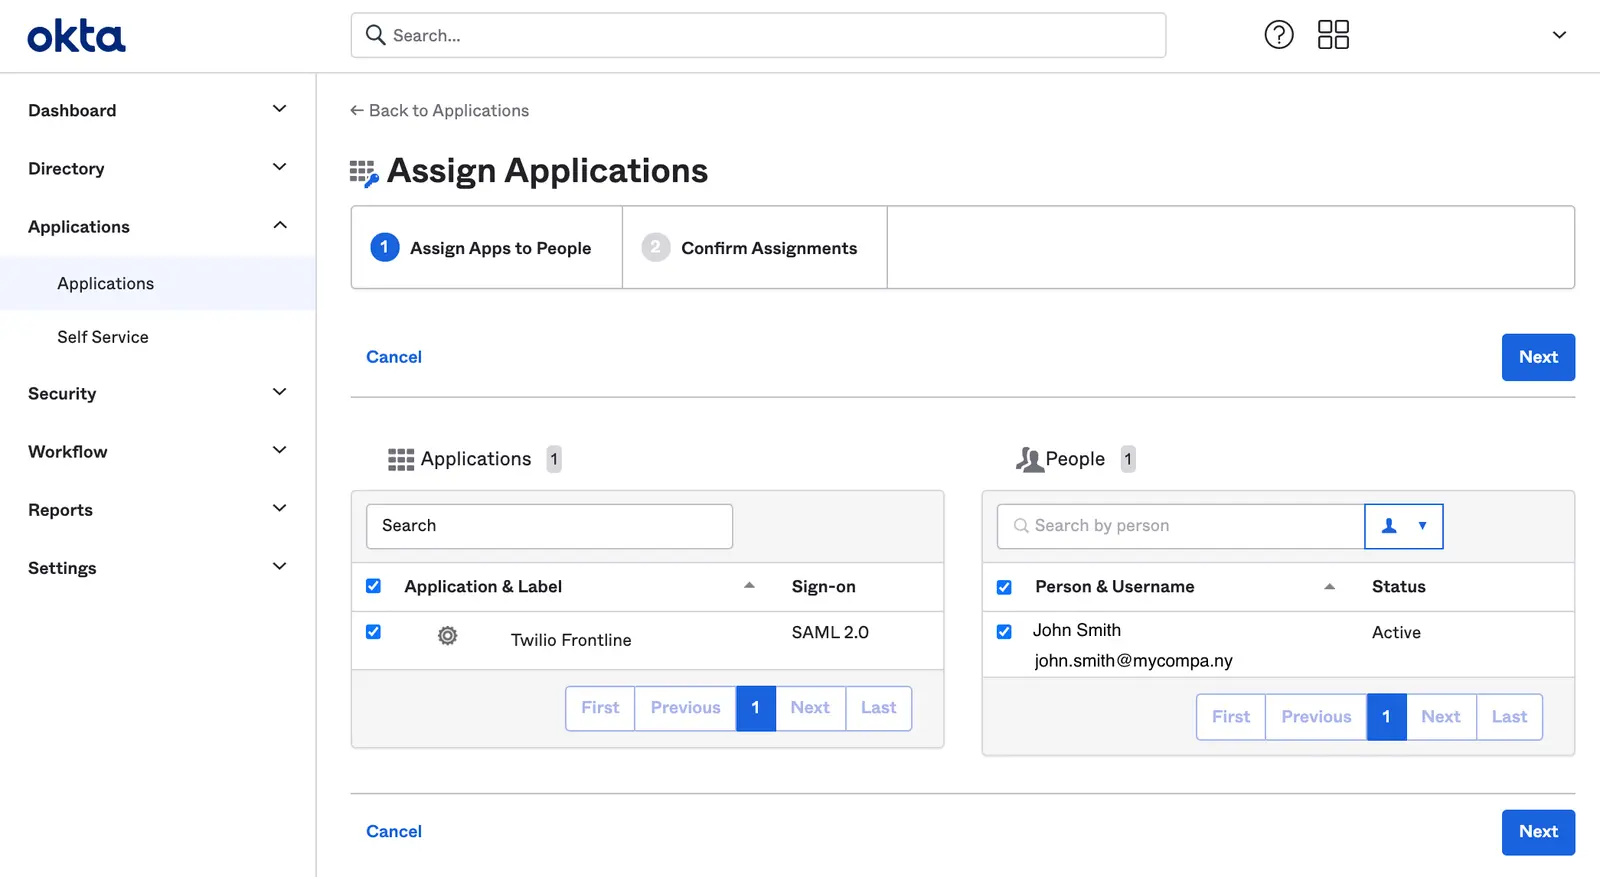Toggle the select-all people checkbox
Viewport: 1600px width, 877px height.
coord(1004,587)
